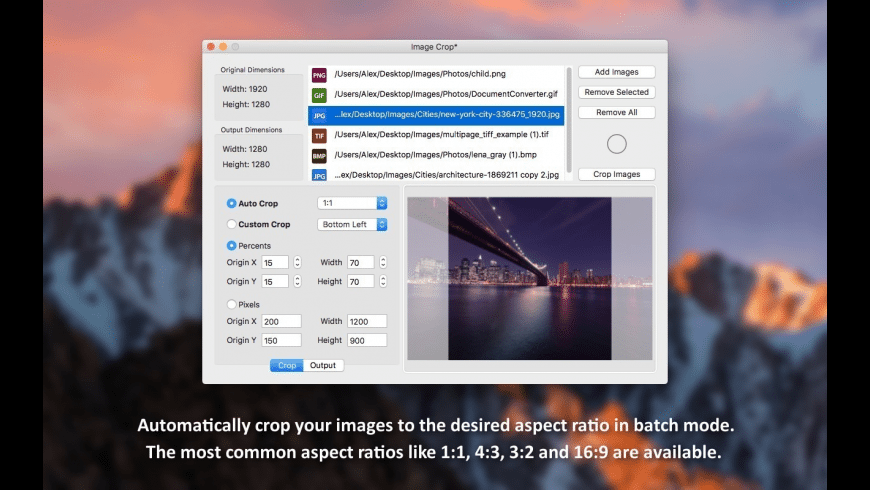This screenshot has height=490, width=870.
Task: Click the TIF icon for multipage_tiff_example
Action: click(319, 135)
